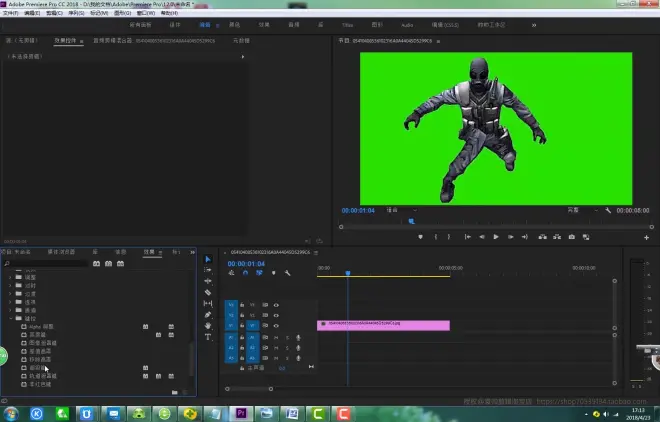
Task: Click Mark In button in Program monitor
Action: tap(436, 237)
